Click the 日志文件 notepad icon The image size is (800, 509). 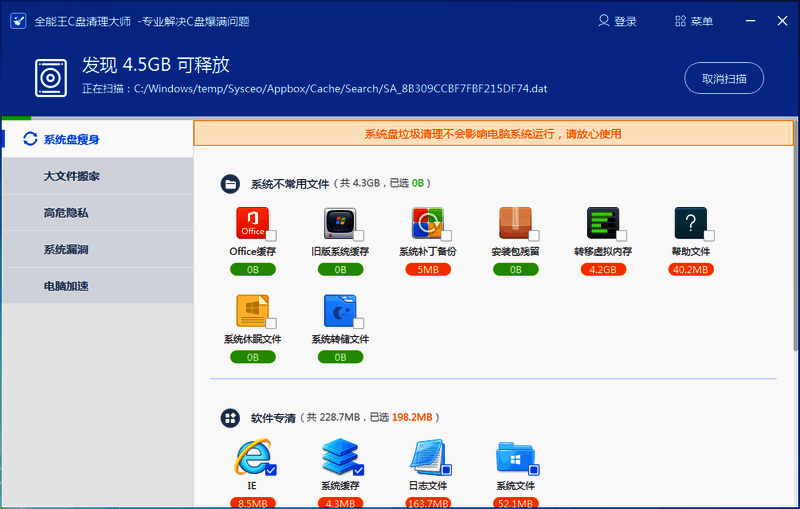pyautogui.click(x=428, y=456)
